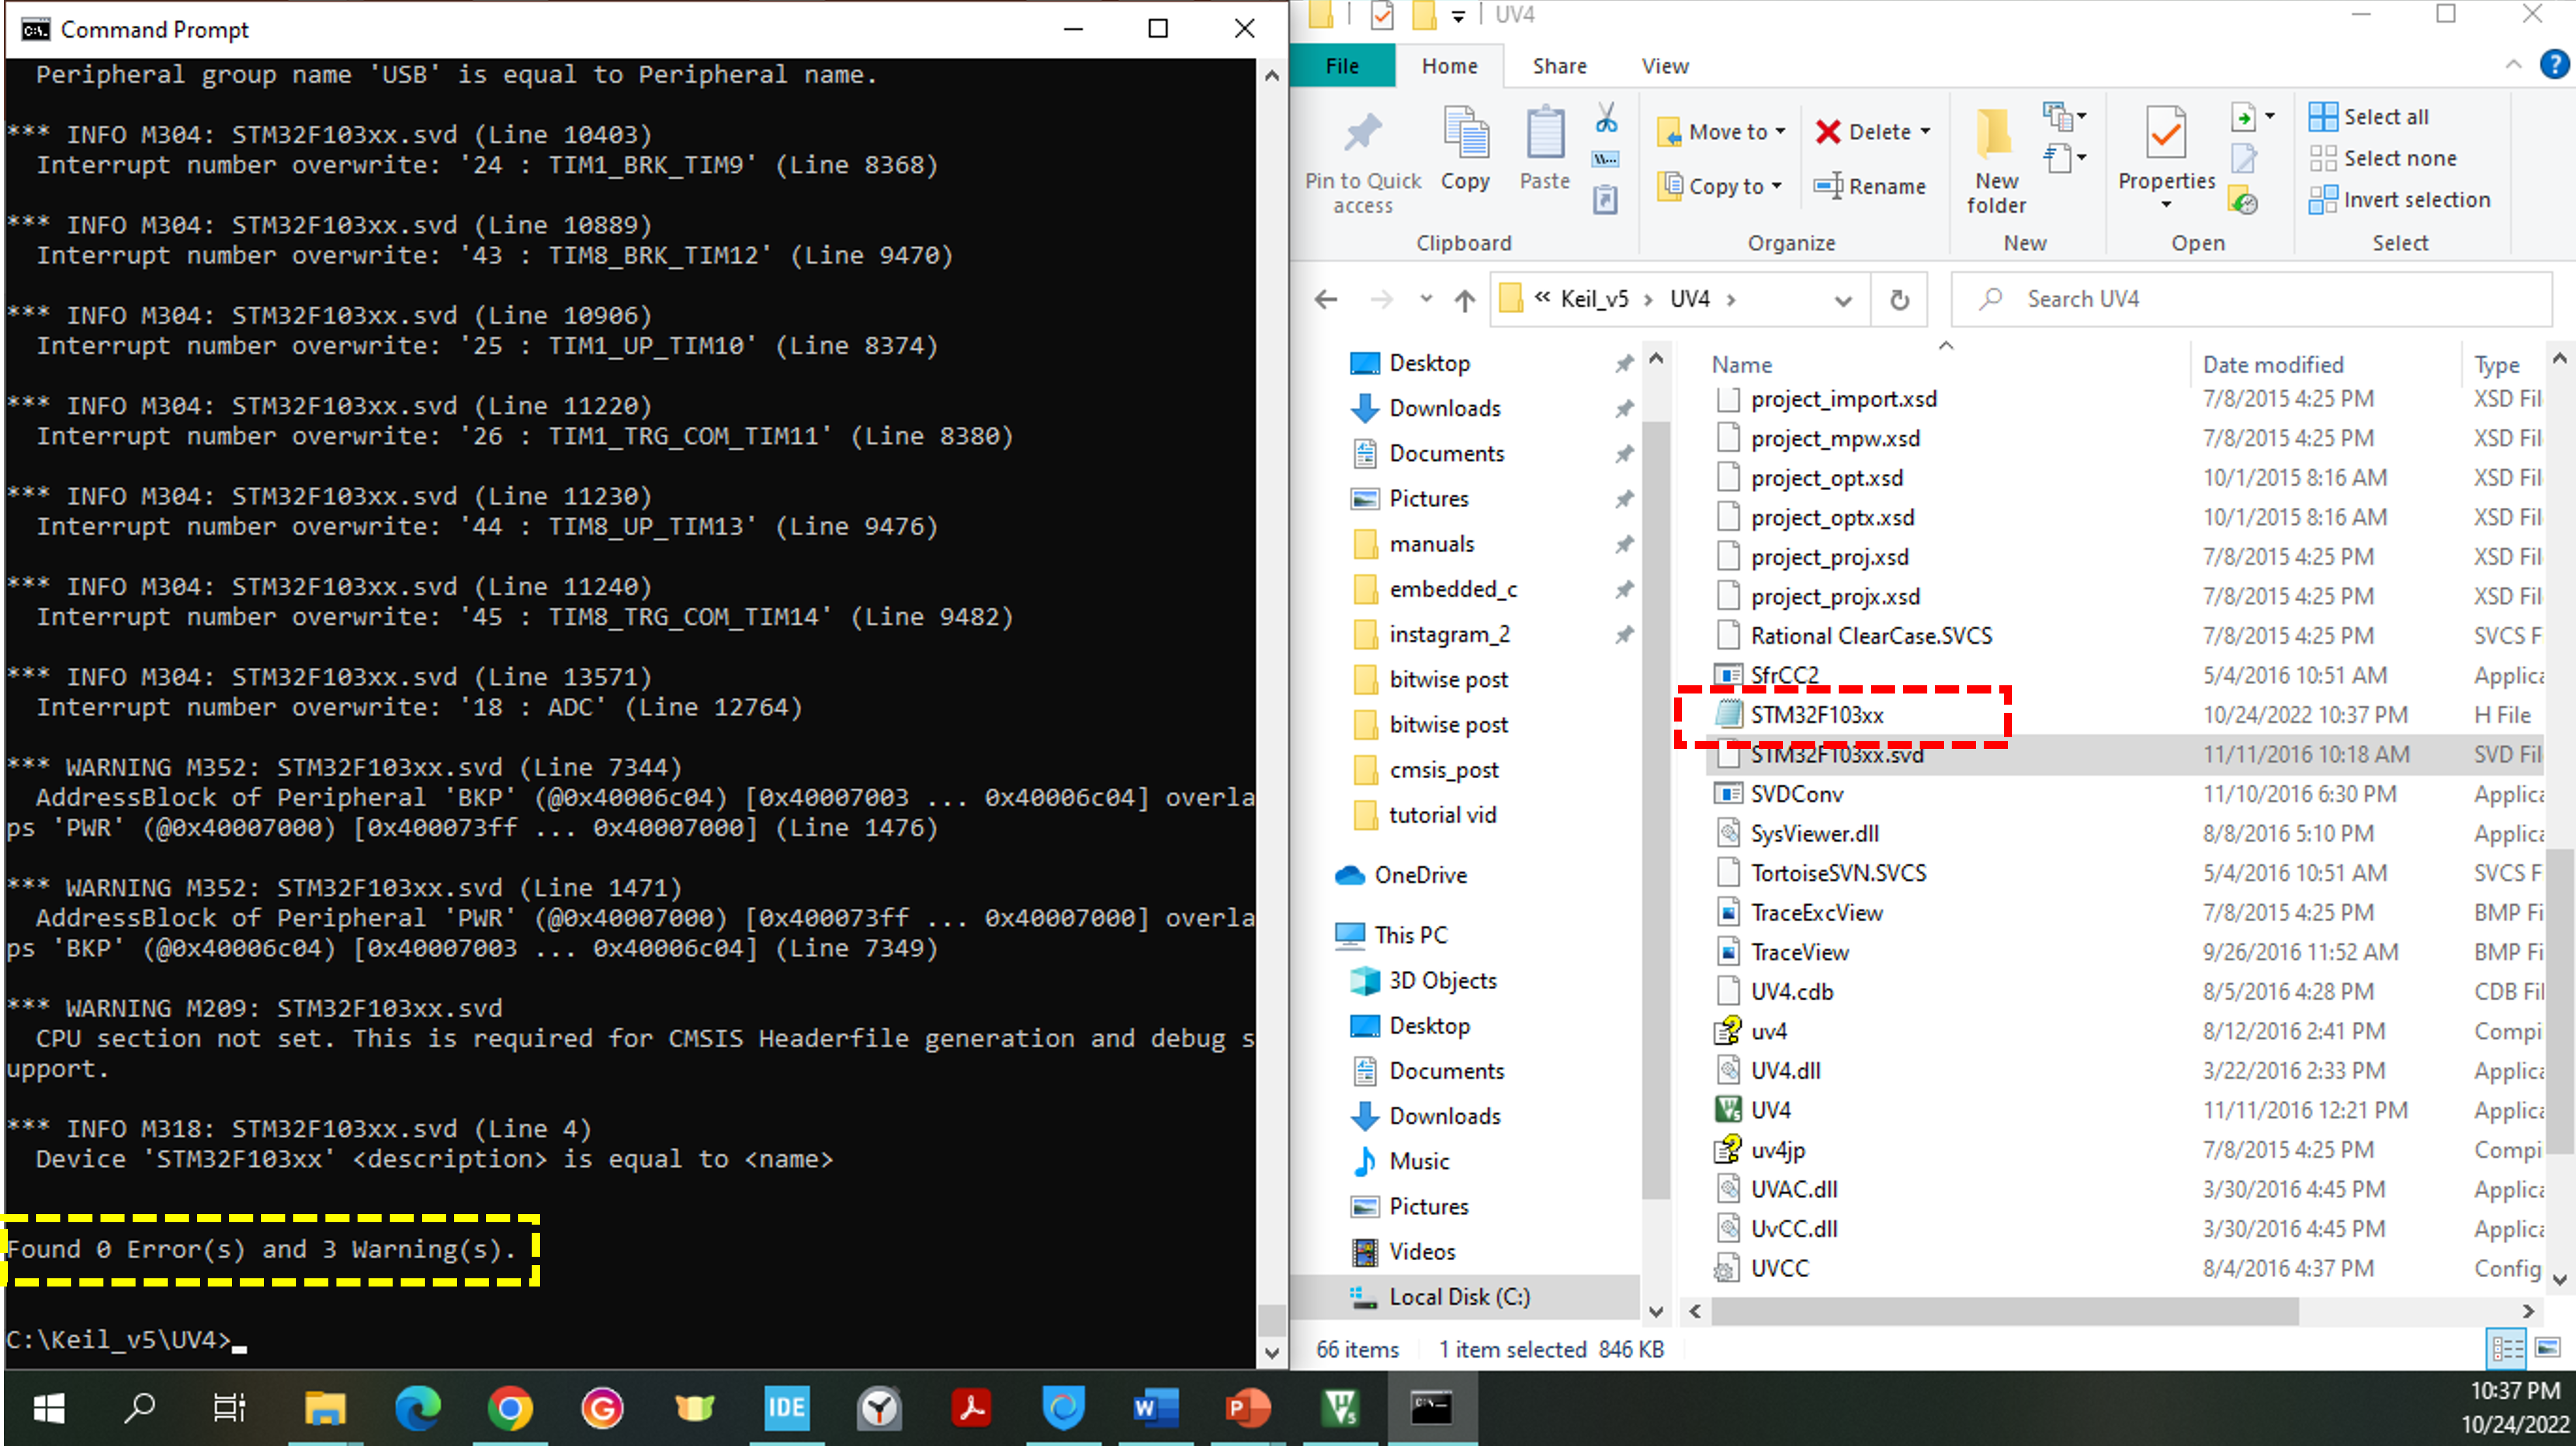Open Task View on taskbar
The height and width of the screenshot is (1446, 2576).
tap(229, 1408)
